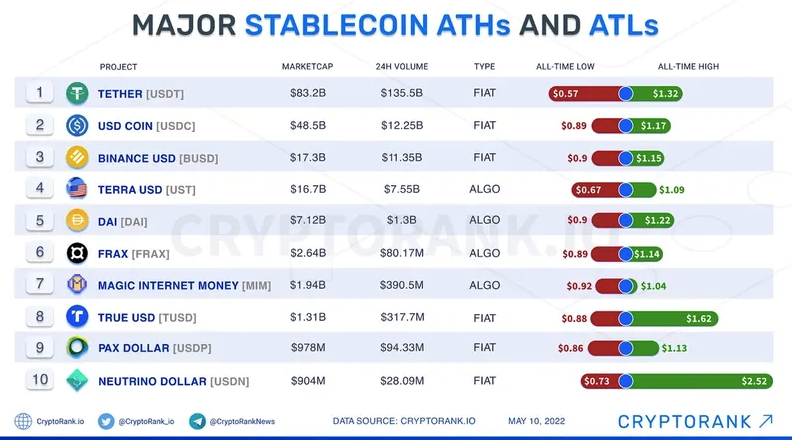792x440 pixels.
Task: Click the blue marker on Neutrino Dollar bar
Action: click(x=626, y=381)
